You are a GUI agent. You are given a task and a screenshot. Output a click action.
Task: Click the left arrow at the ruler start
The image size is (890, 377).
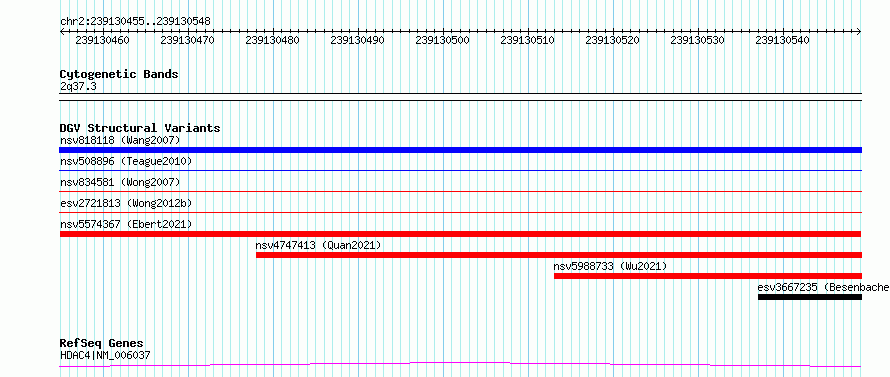62,32
